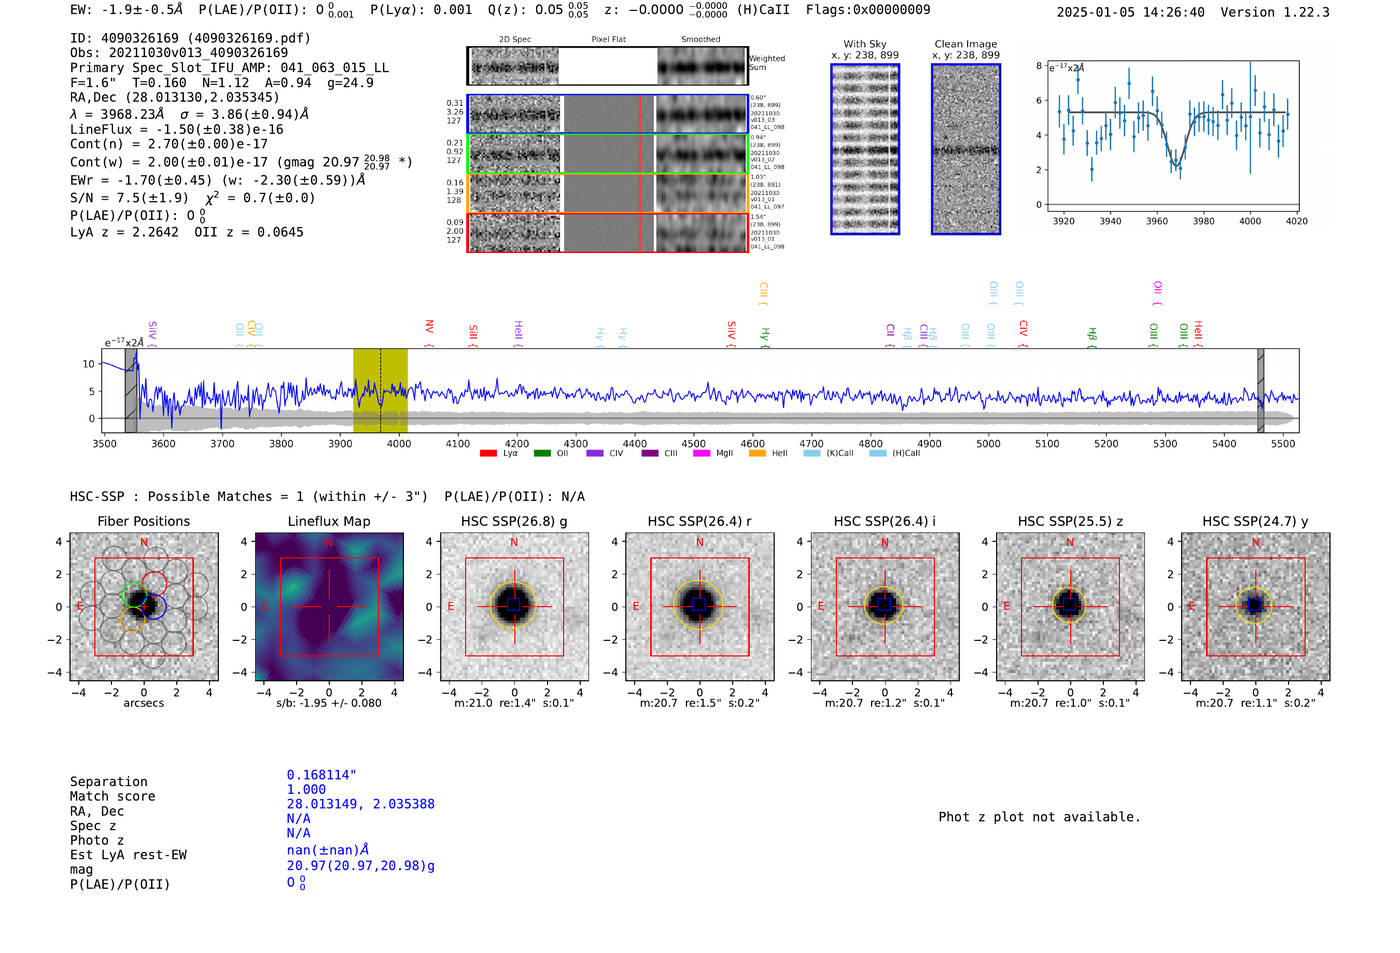
Task: Open the HSC SSP i-band cutout
Action: tap(885, 607)
